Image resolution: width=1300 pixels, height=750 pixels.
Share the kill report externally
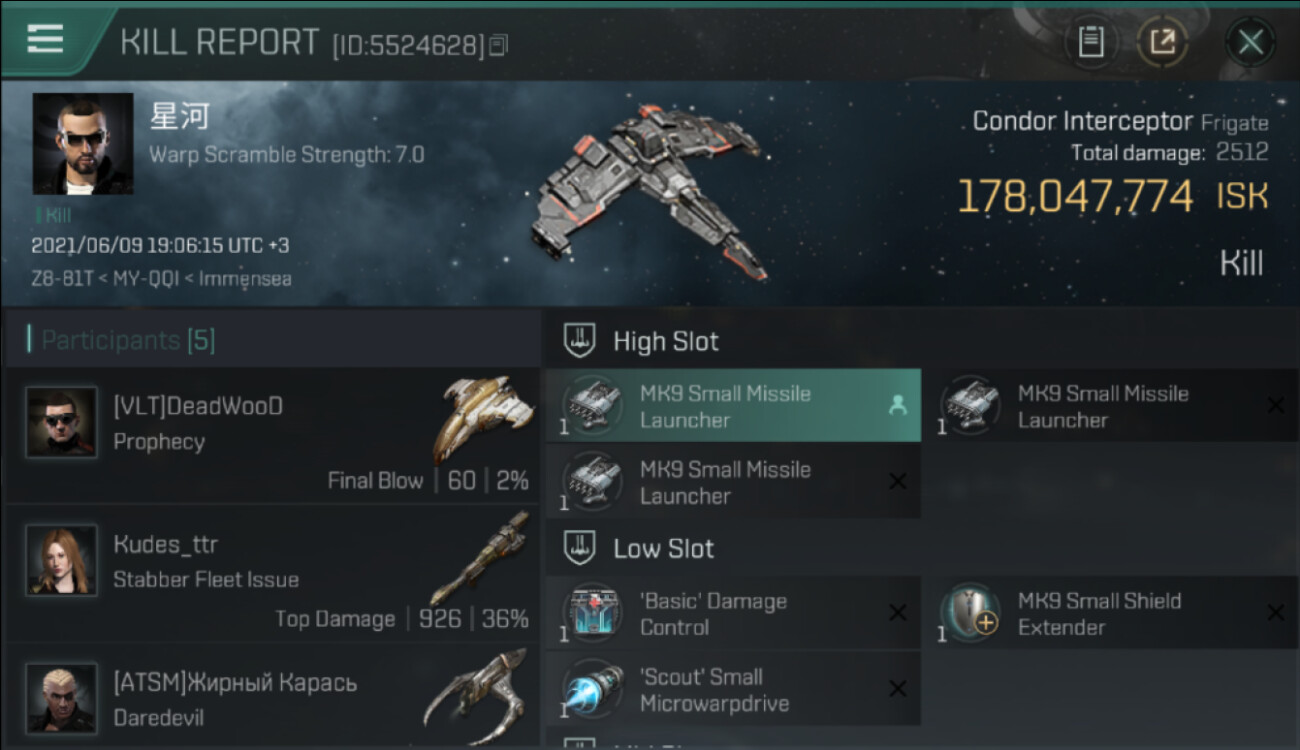1162,42
